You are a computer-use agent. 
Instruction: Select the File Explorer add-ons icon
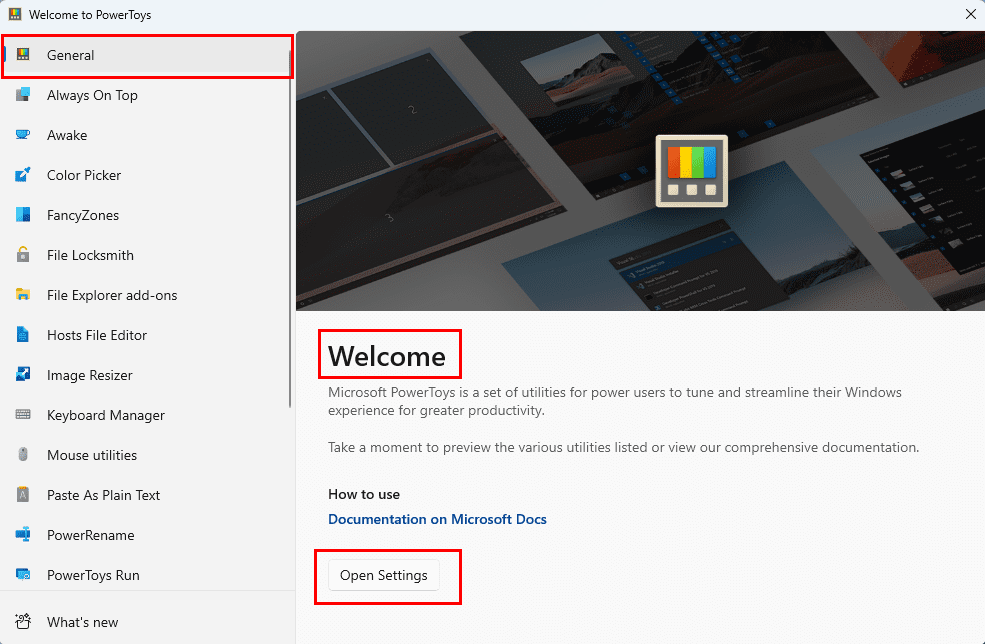23,295
